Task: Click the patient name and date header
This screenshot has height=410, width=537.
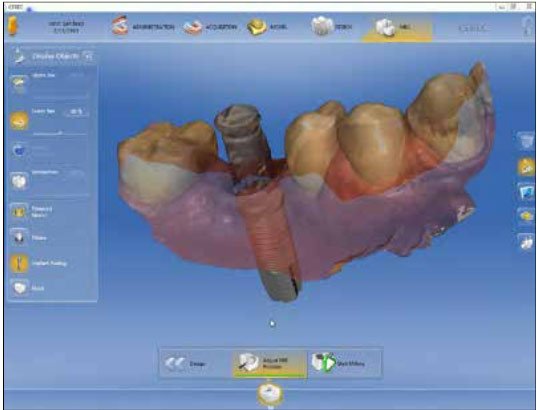Action: pos(66,27)
